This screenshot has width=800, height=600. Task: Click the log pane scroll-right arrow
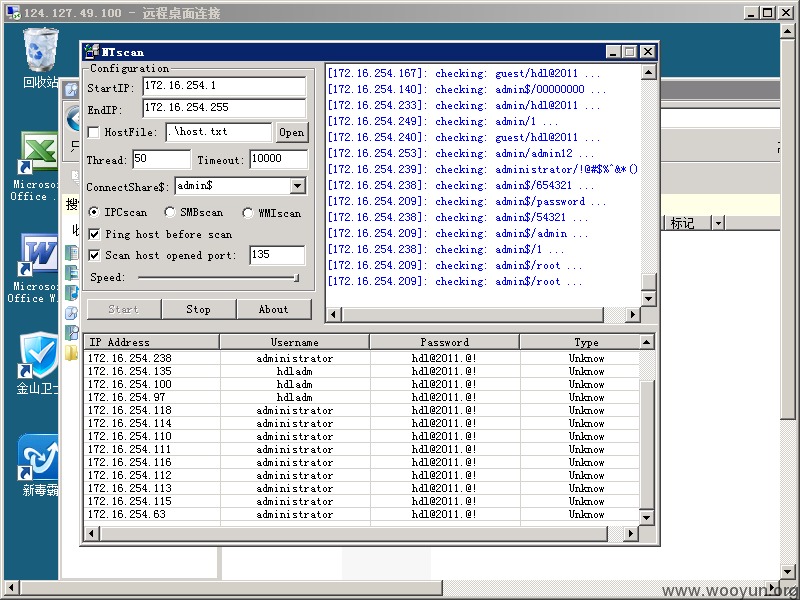[x=633, y=314]
